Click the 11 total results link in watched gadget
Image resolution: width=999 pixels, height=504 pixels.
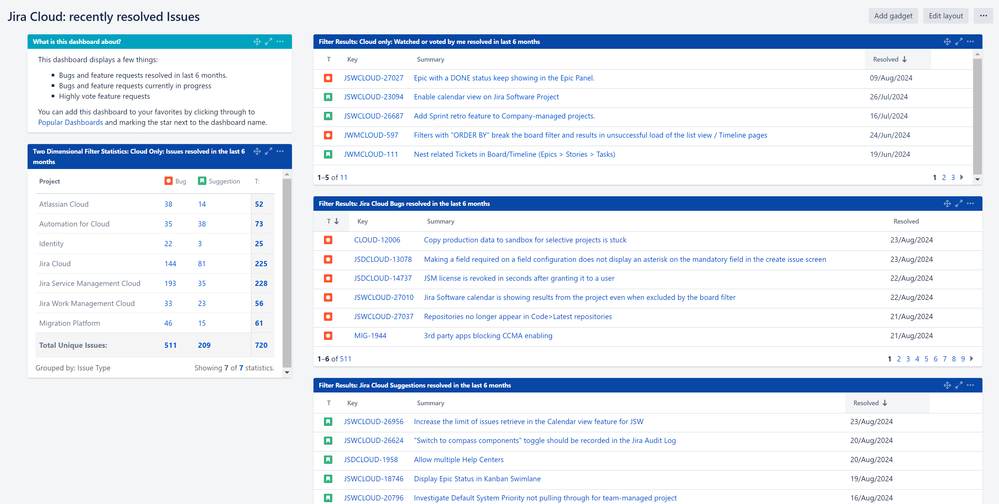point(343,177)
